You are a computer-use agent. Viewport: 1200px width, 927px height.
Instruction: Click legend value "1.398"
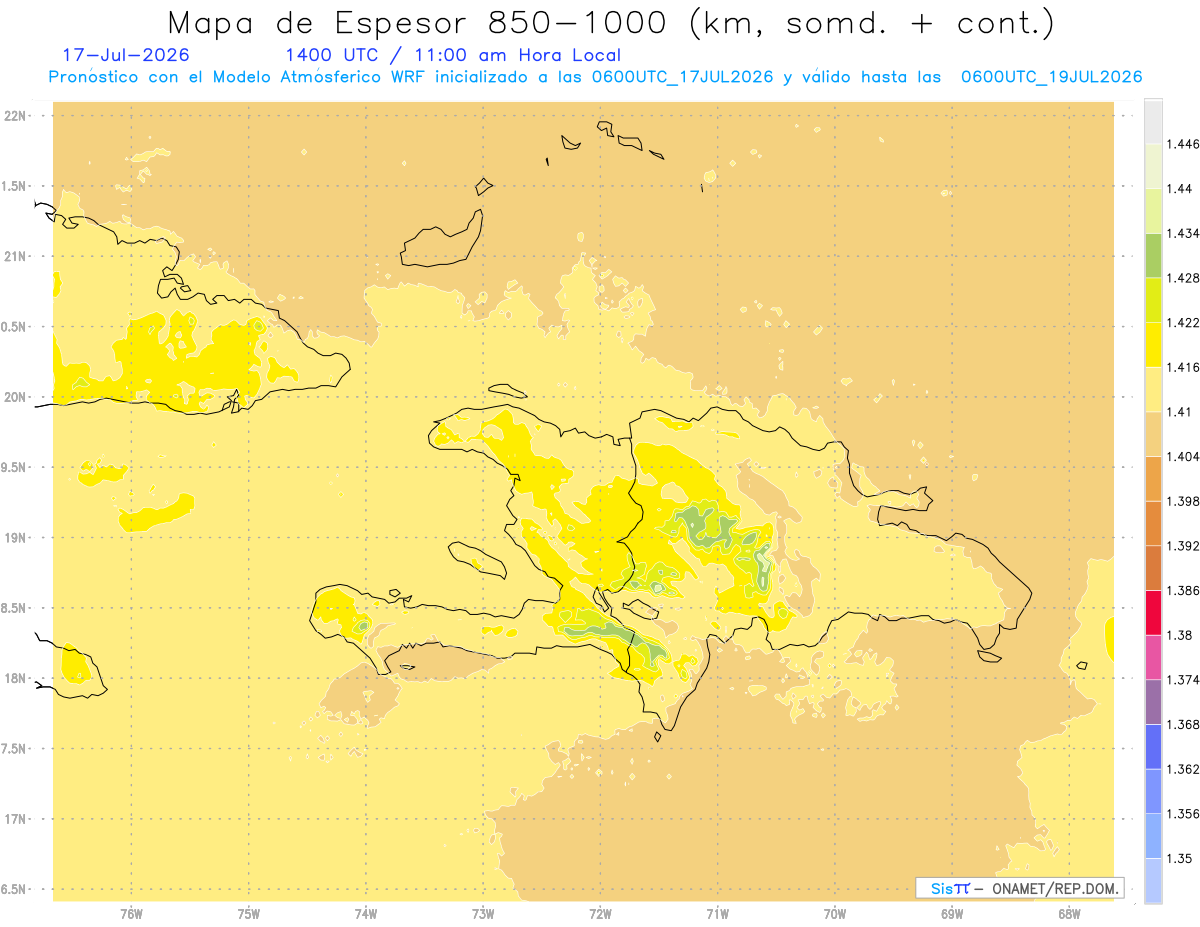1183,501
